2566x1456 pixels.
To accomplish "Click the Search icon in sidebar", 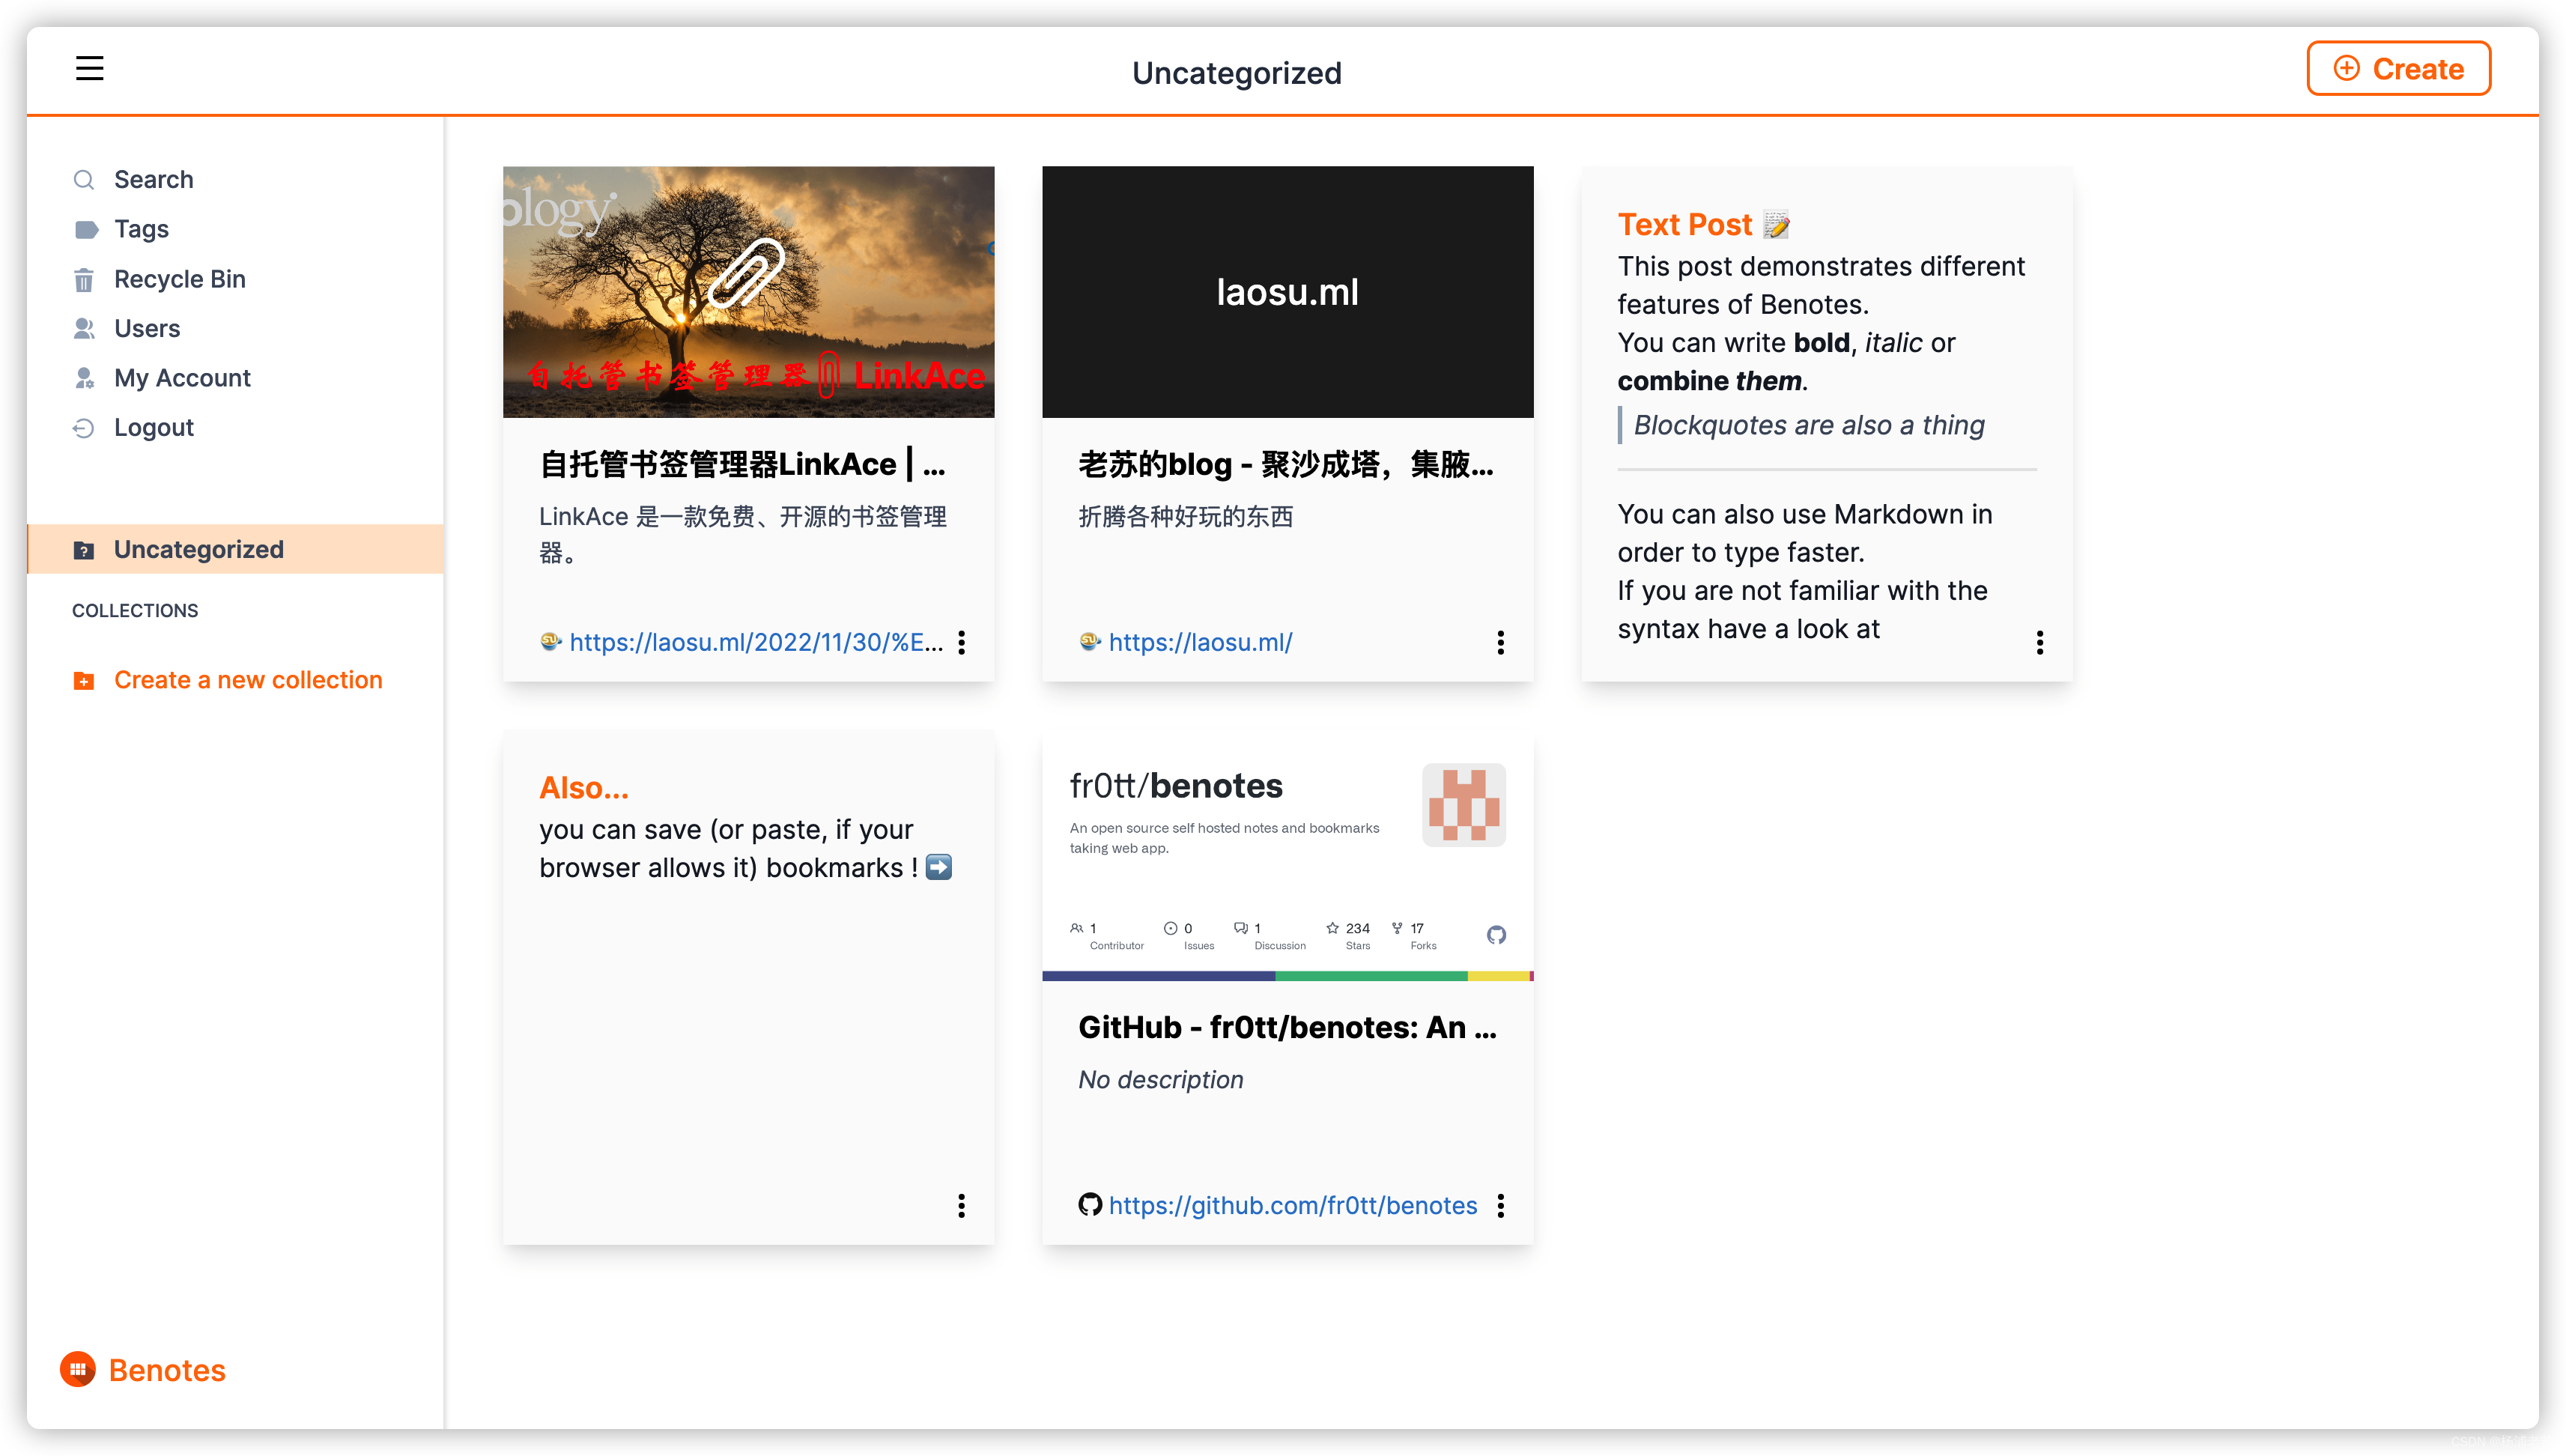I will (x=85, y=178).
